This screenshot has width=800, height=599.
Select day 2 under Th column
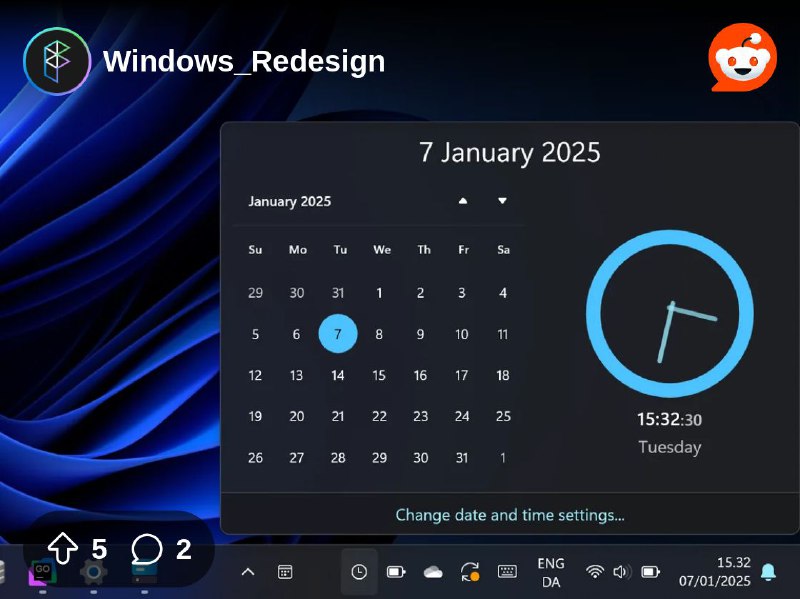point(420,293)
